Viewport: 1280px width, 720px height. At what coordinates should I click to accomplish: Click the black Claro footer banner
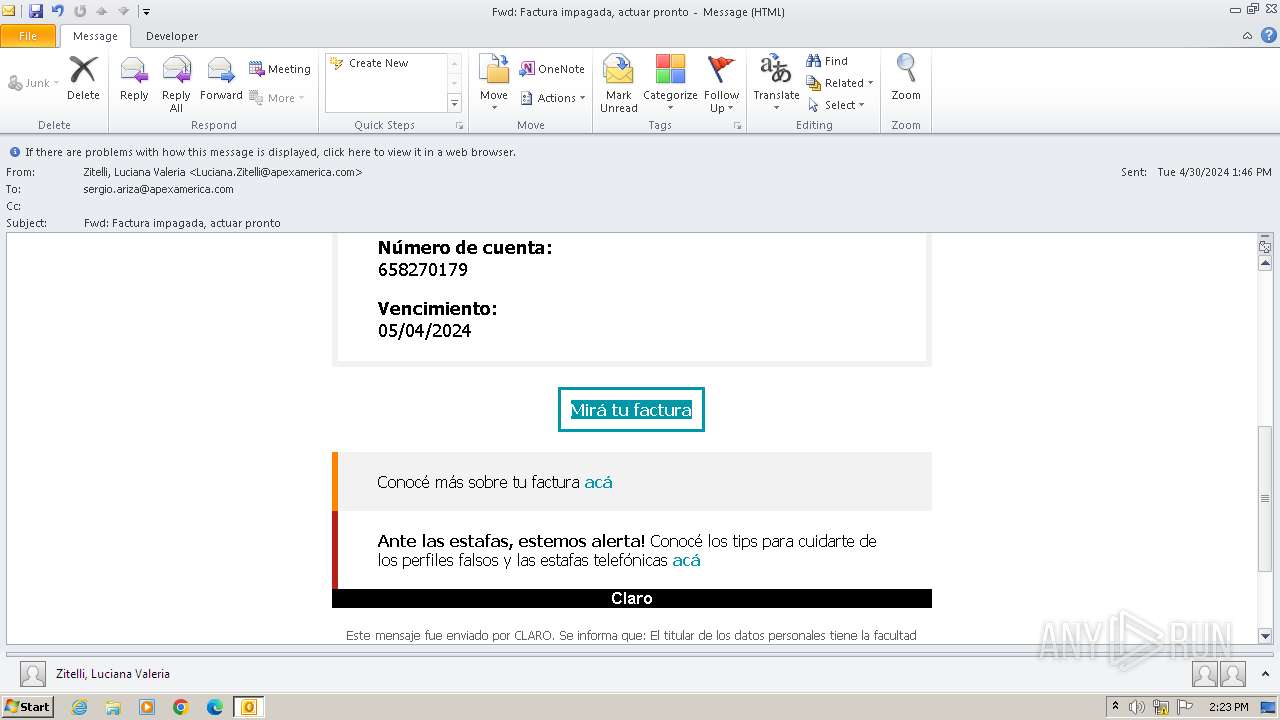632,598
